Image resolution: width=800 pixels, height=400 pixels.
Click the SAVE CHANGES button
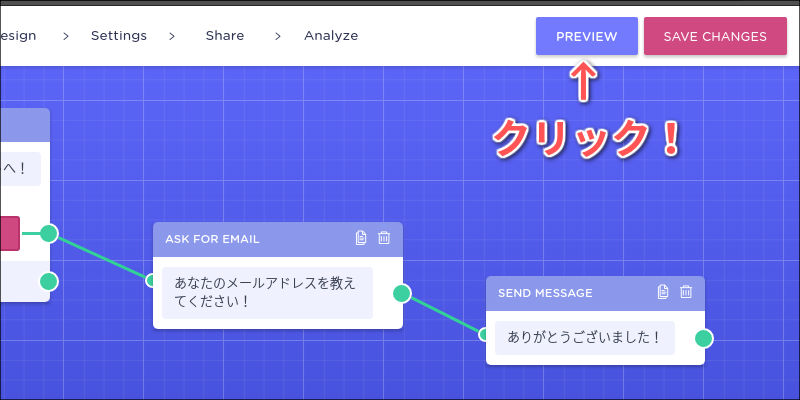(x=715, y=36)
